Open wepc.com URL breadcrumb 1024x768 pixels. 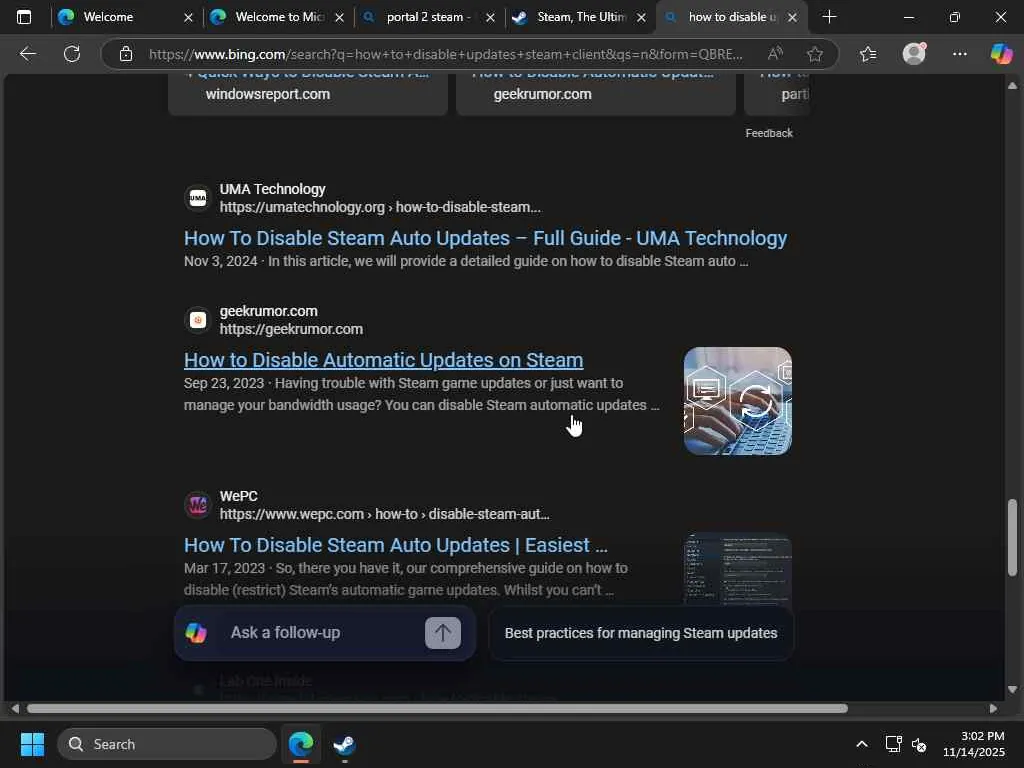pos(384,514)
